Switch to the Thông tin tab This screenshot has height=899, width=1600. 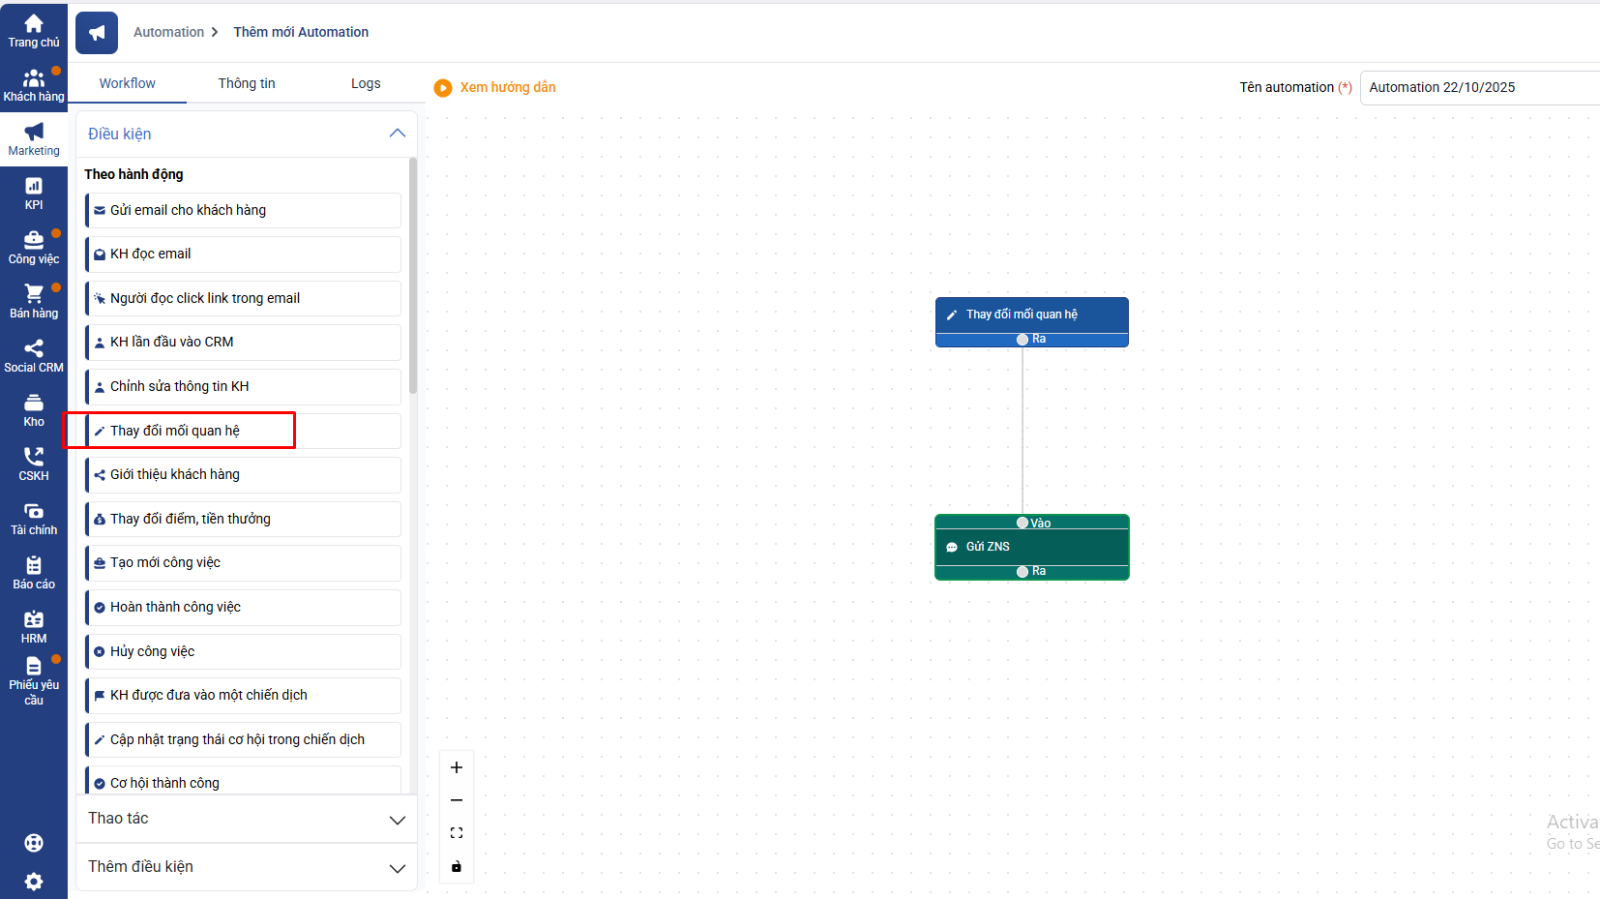pyautogui.click(x=246, y=83)
